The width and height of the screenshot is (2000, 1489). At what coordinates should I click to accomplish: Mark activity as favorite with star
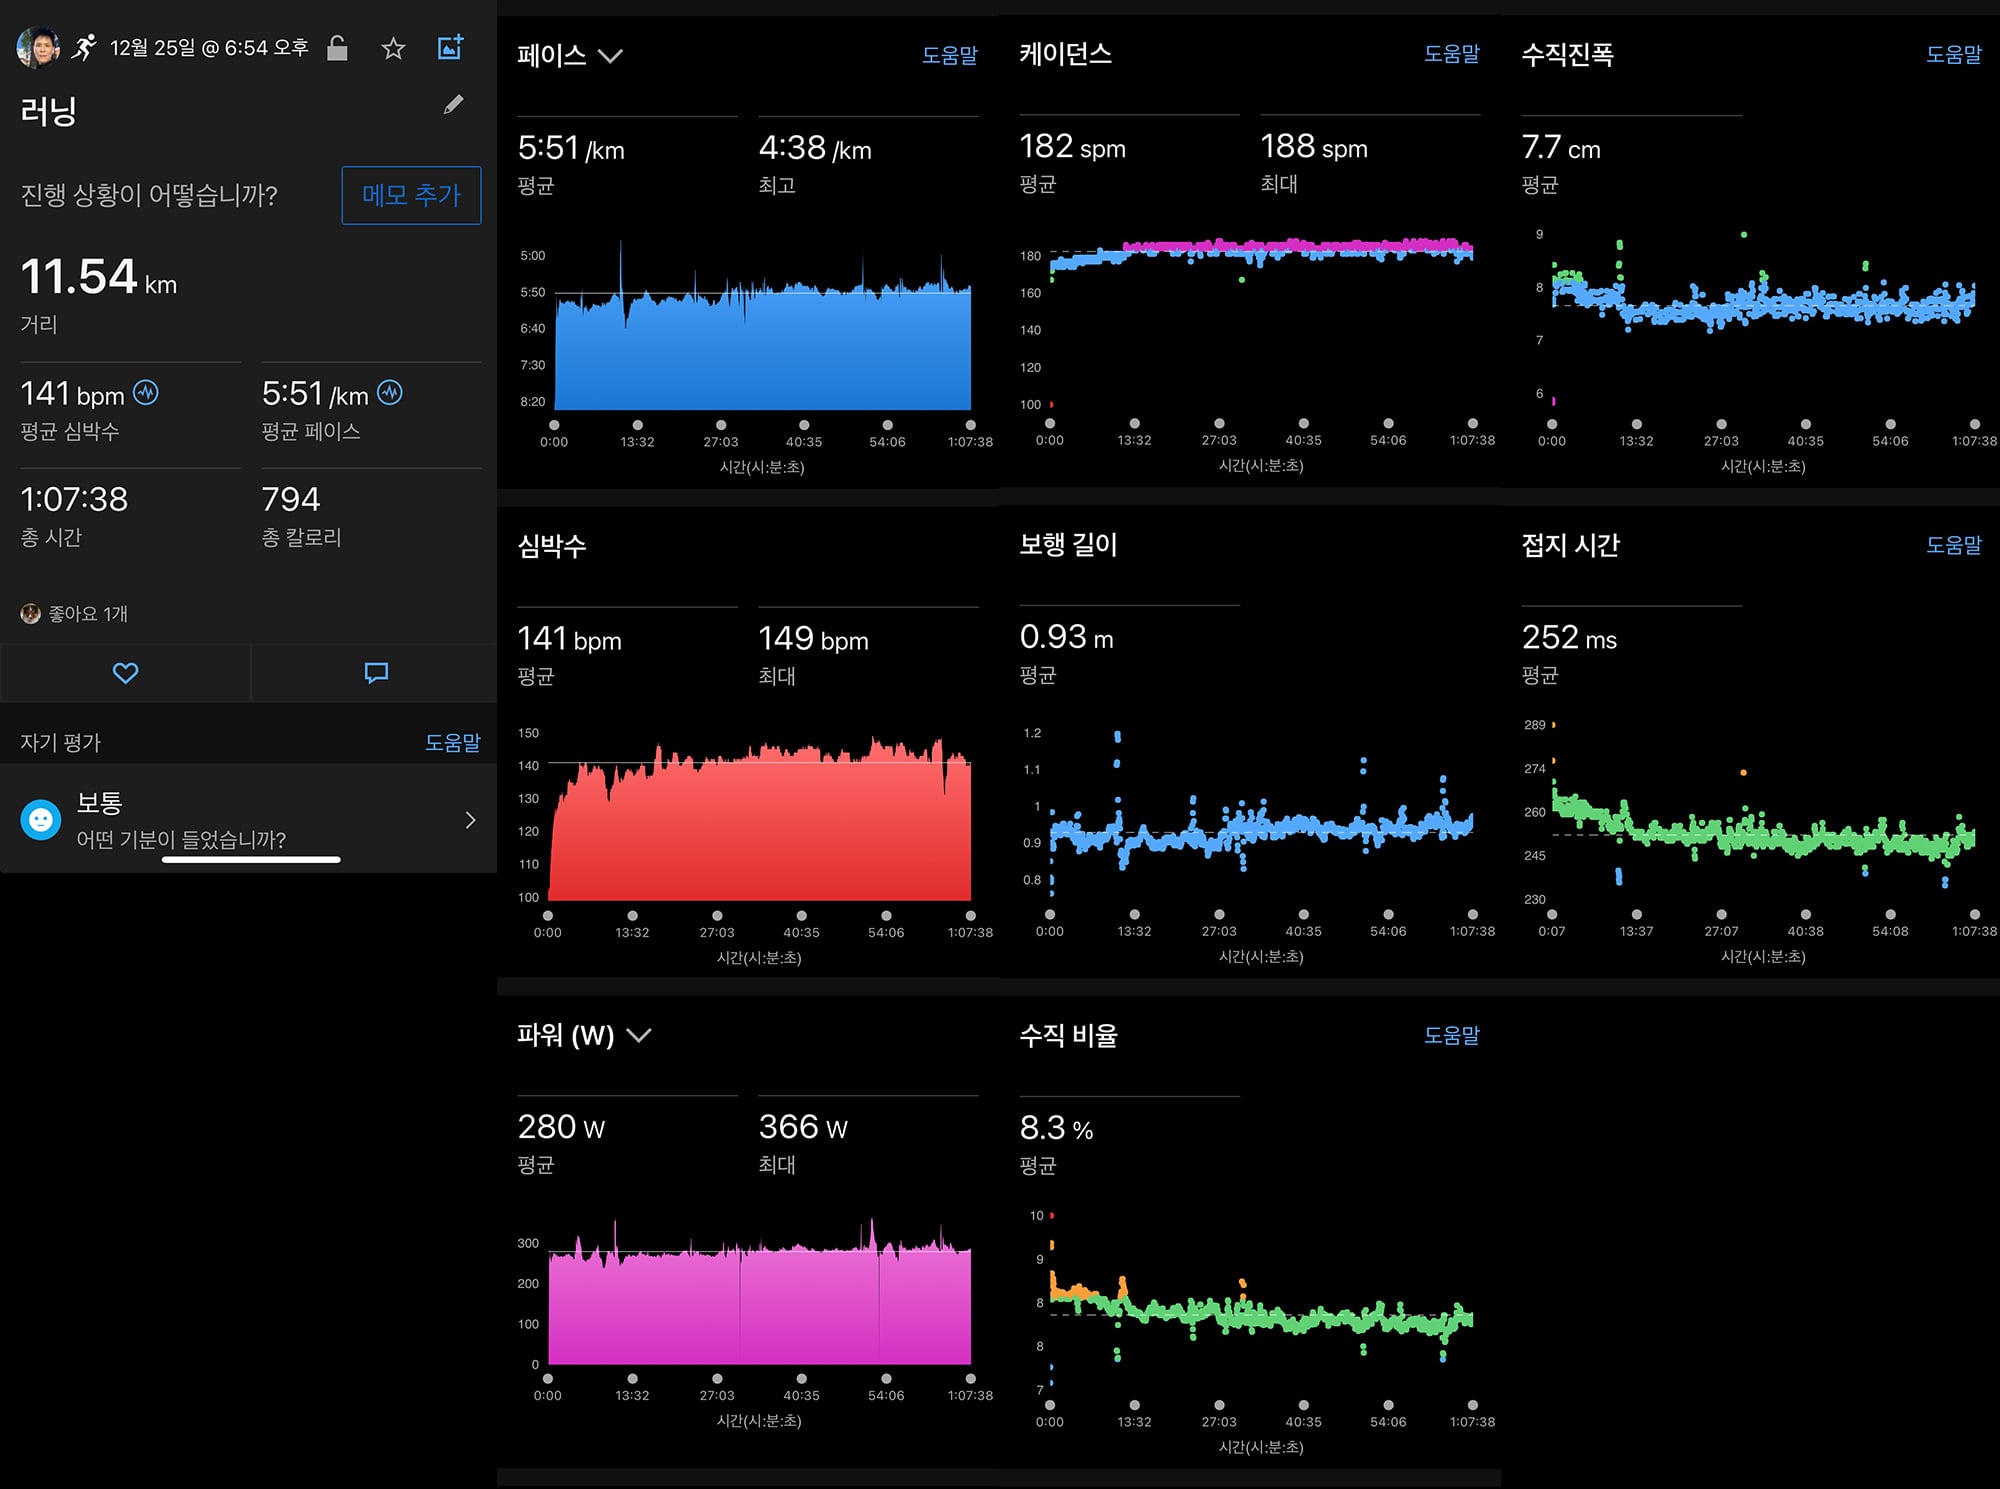pos(393,48)
